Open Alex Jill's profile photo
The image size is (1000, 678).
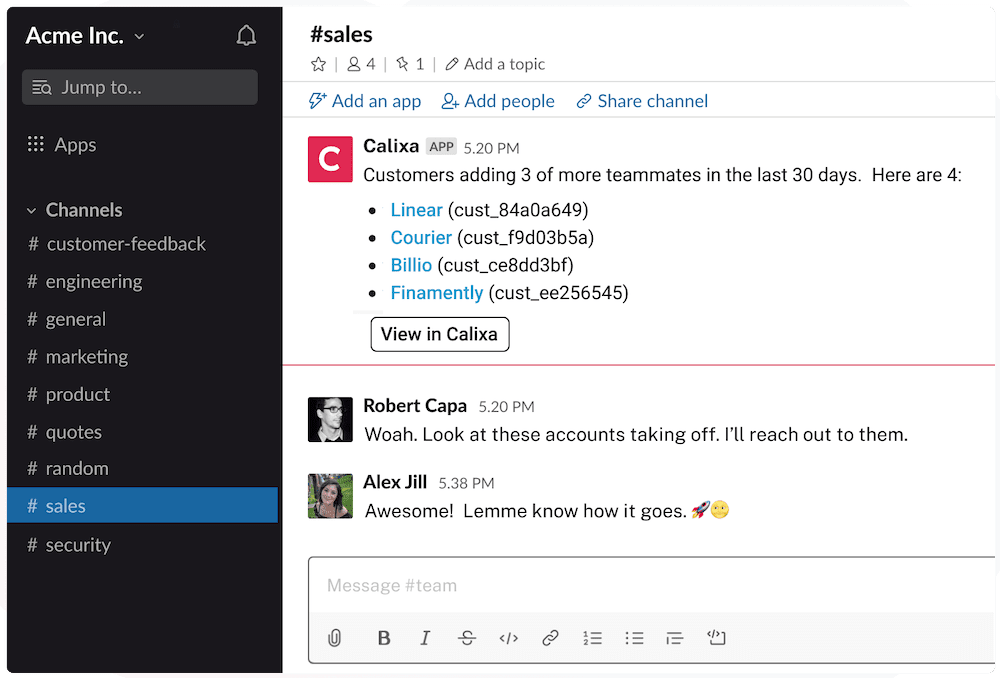pyautogui.click(x=330, y=496)
